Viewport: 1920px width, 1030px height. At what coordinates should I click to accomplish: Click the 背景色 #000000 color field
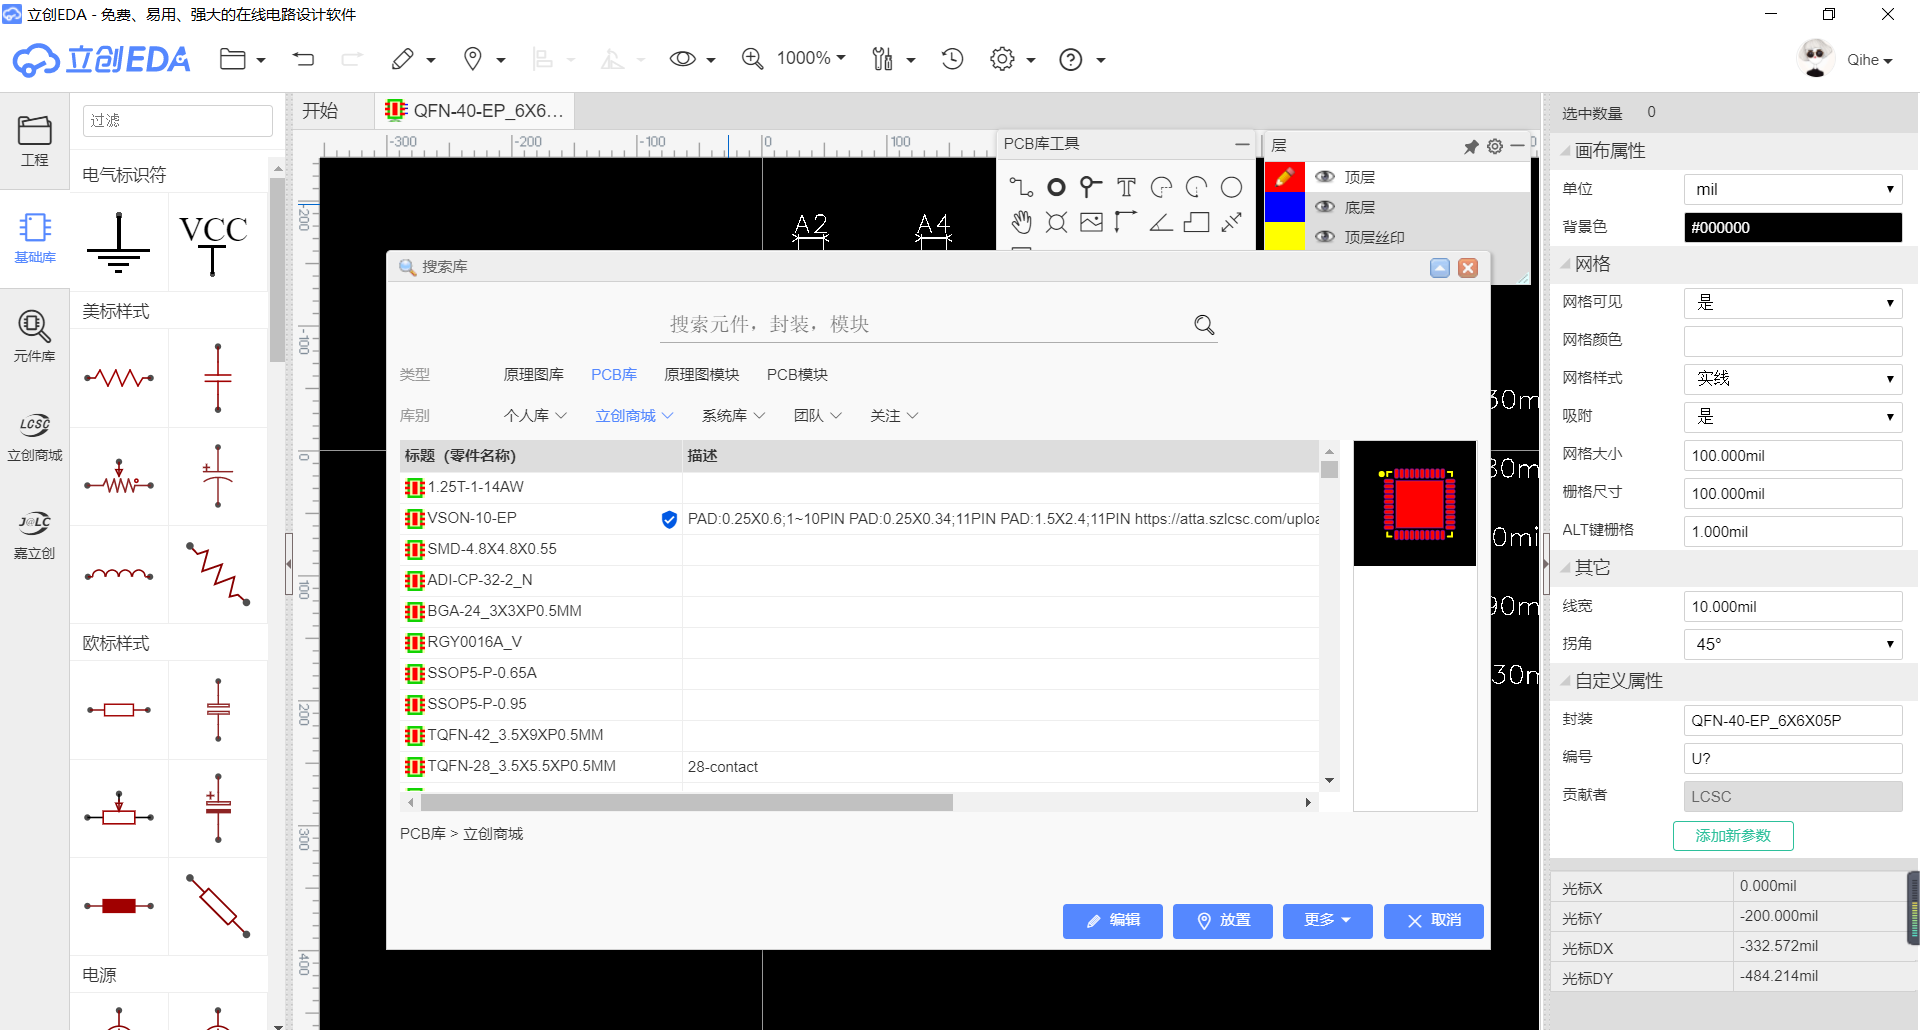click(1793, 227)
